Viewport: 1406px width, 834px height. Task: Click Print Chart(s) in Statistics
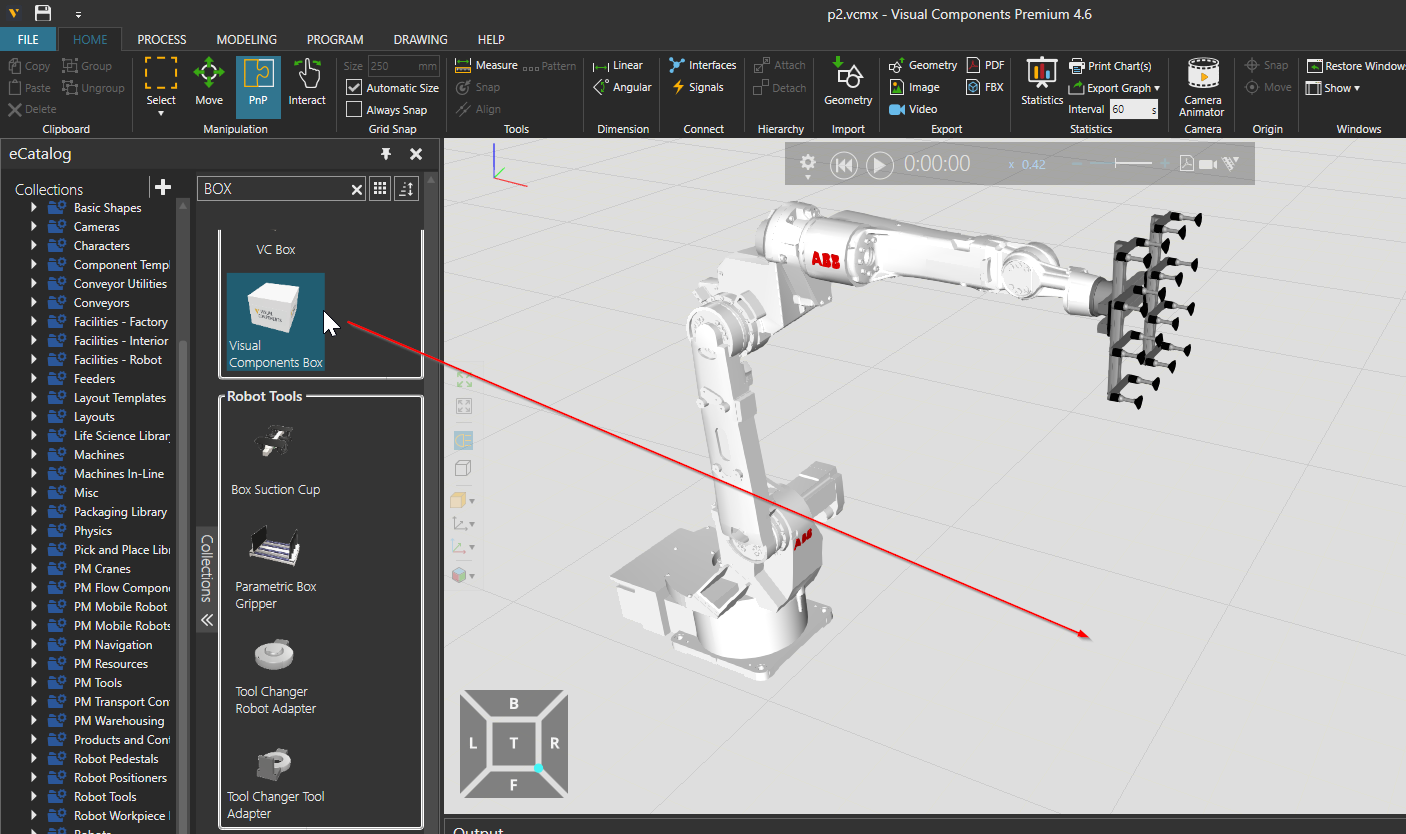1110,66
